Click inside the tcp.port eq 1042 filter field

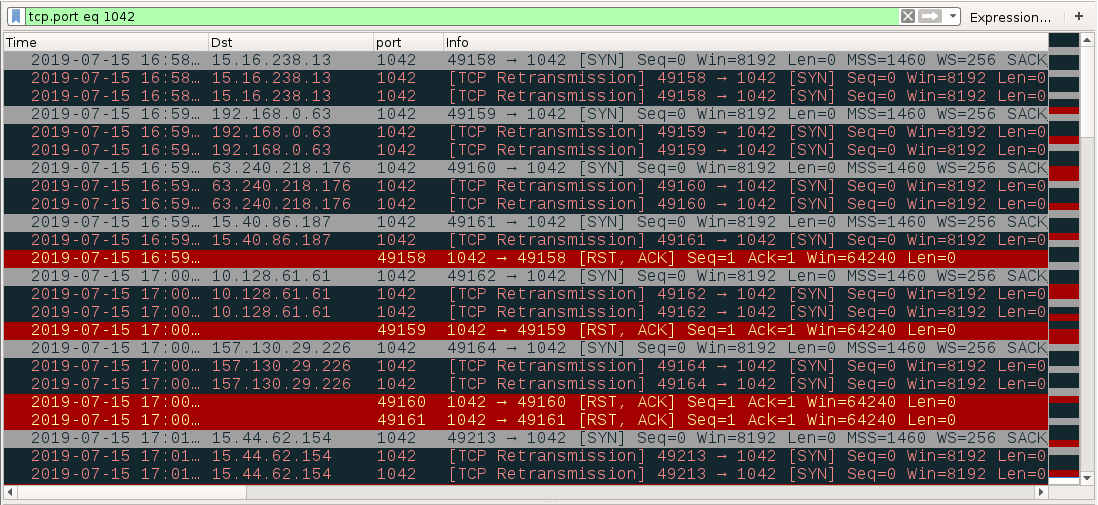[462, 16]
